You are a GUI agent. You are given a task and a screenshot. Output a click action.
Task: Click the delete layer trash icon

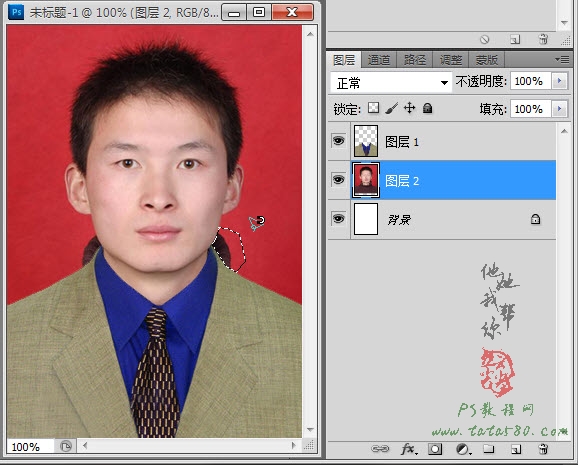pyautogui.click(x=543, y=449)
